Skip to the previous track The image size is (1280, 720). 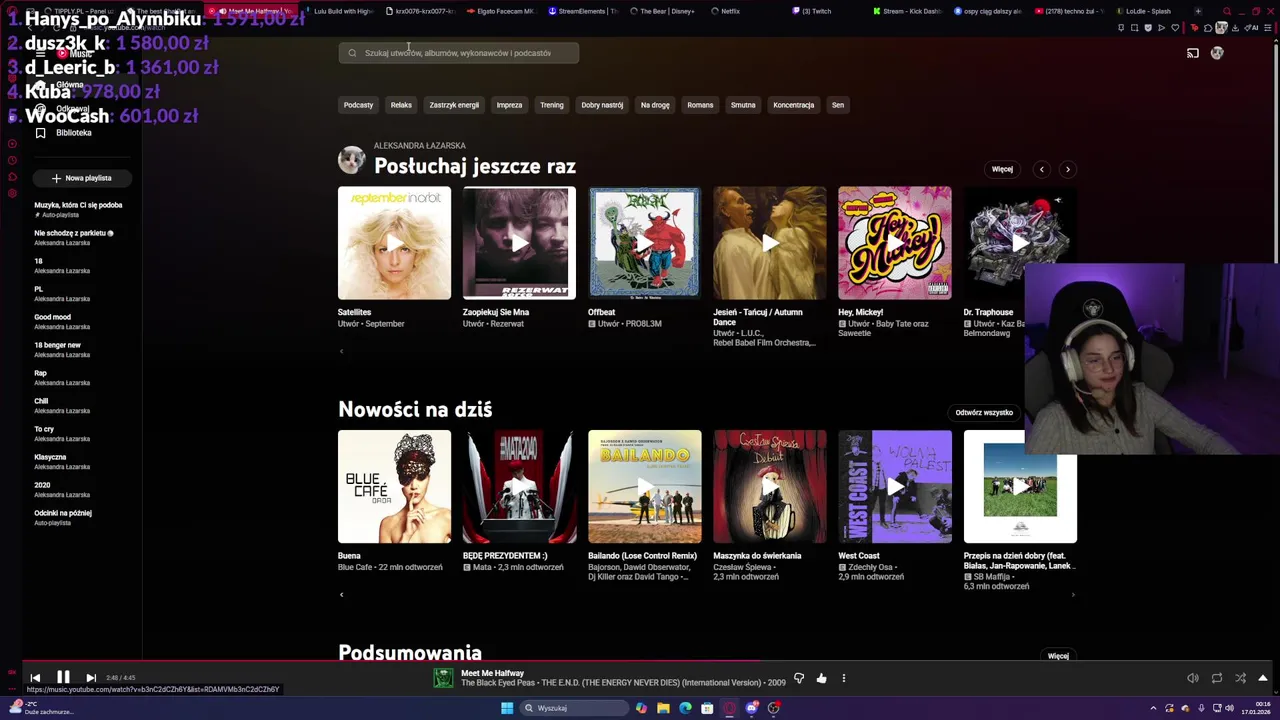35,678
